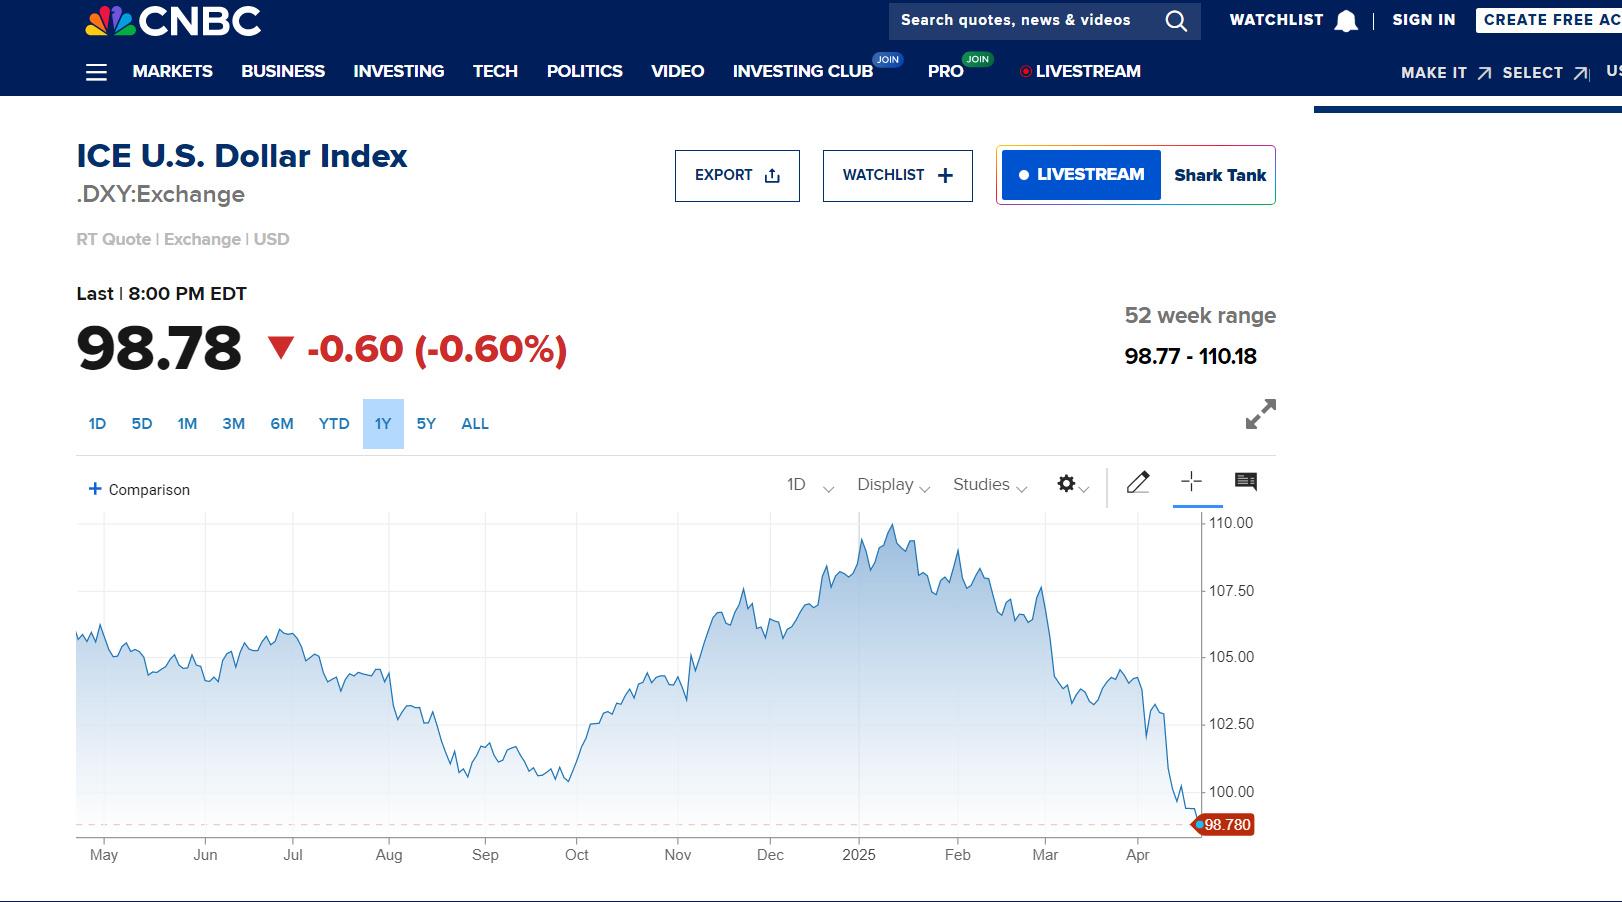Switch chart range to 1M
Image resolution: width=1622 pixels, height=902 pixels.
[x=187, y=424]
